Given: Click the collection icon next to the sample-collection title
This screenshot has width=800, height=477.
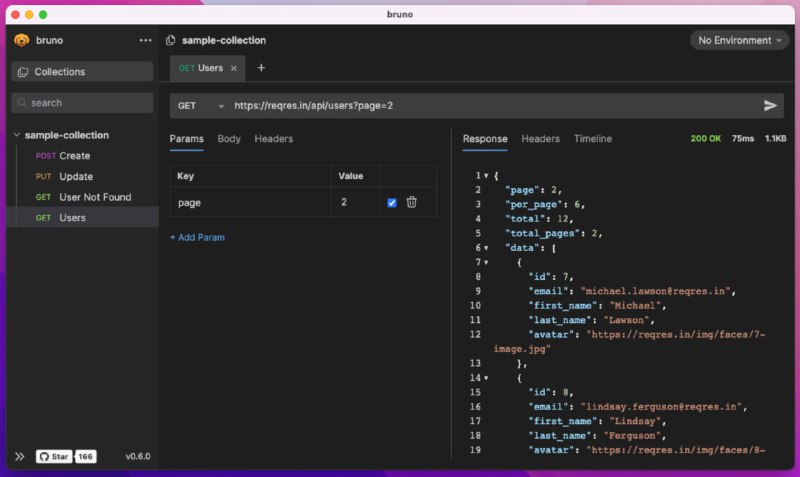Looking at the screenshot, I should pyautogui.click(x=171, y=40).
